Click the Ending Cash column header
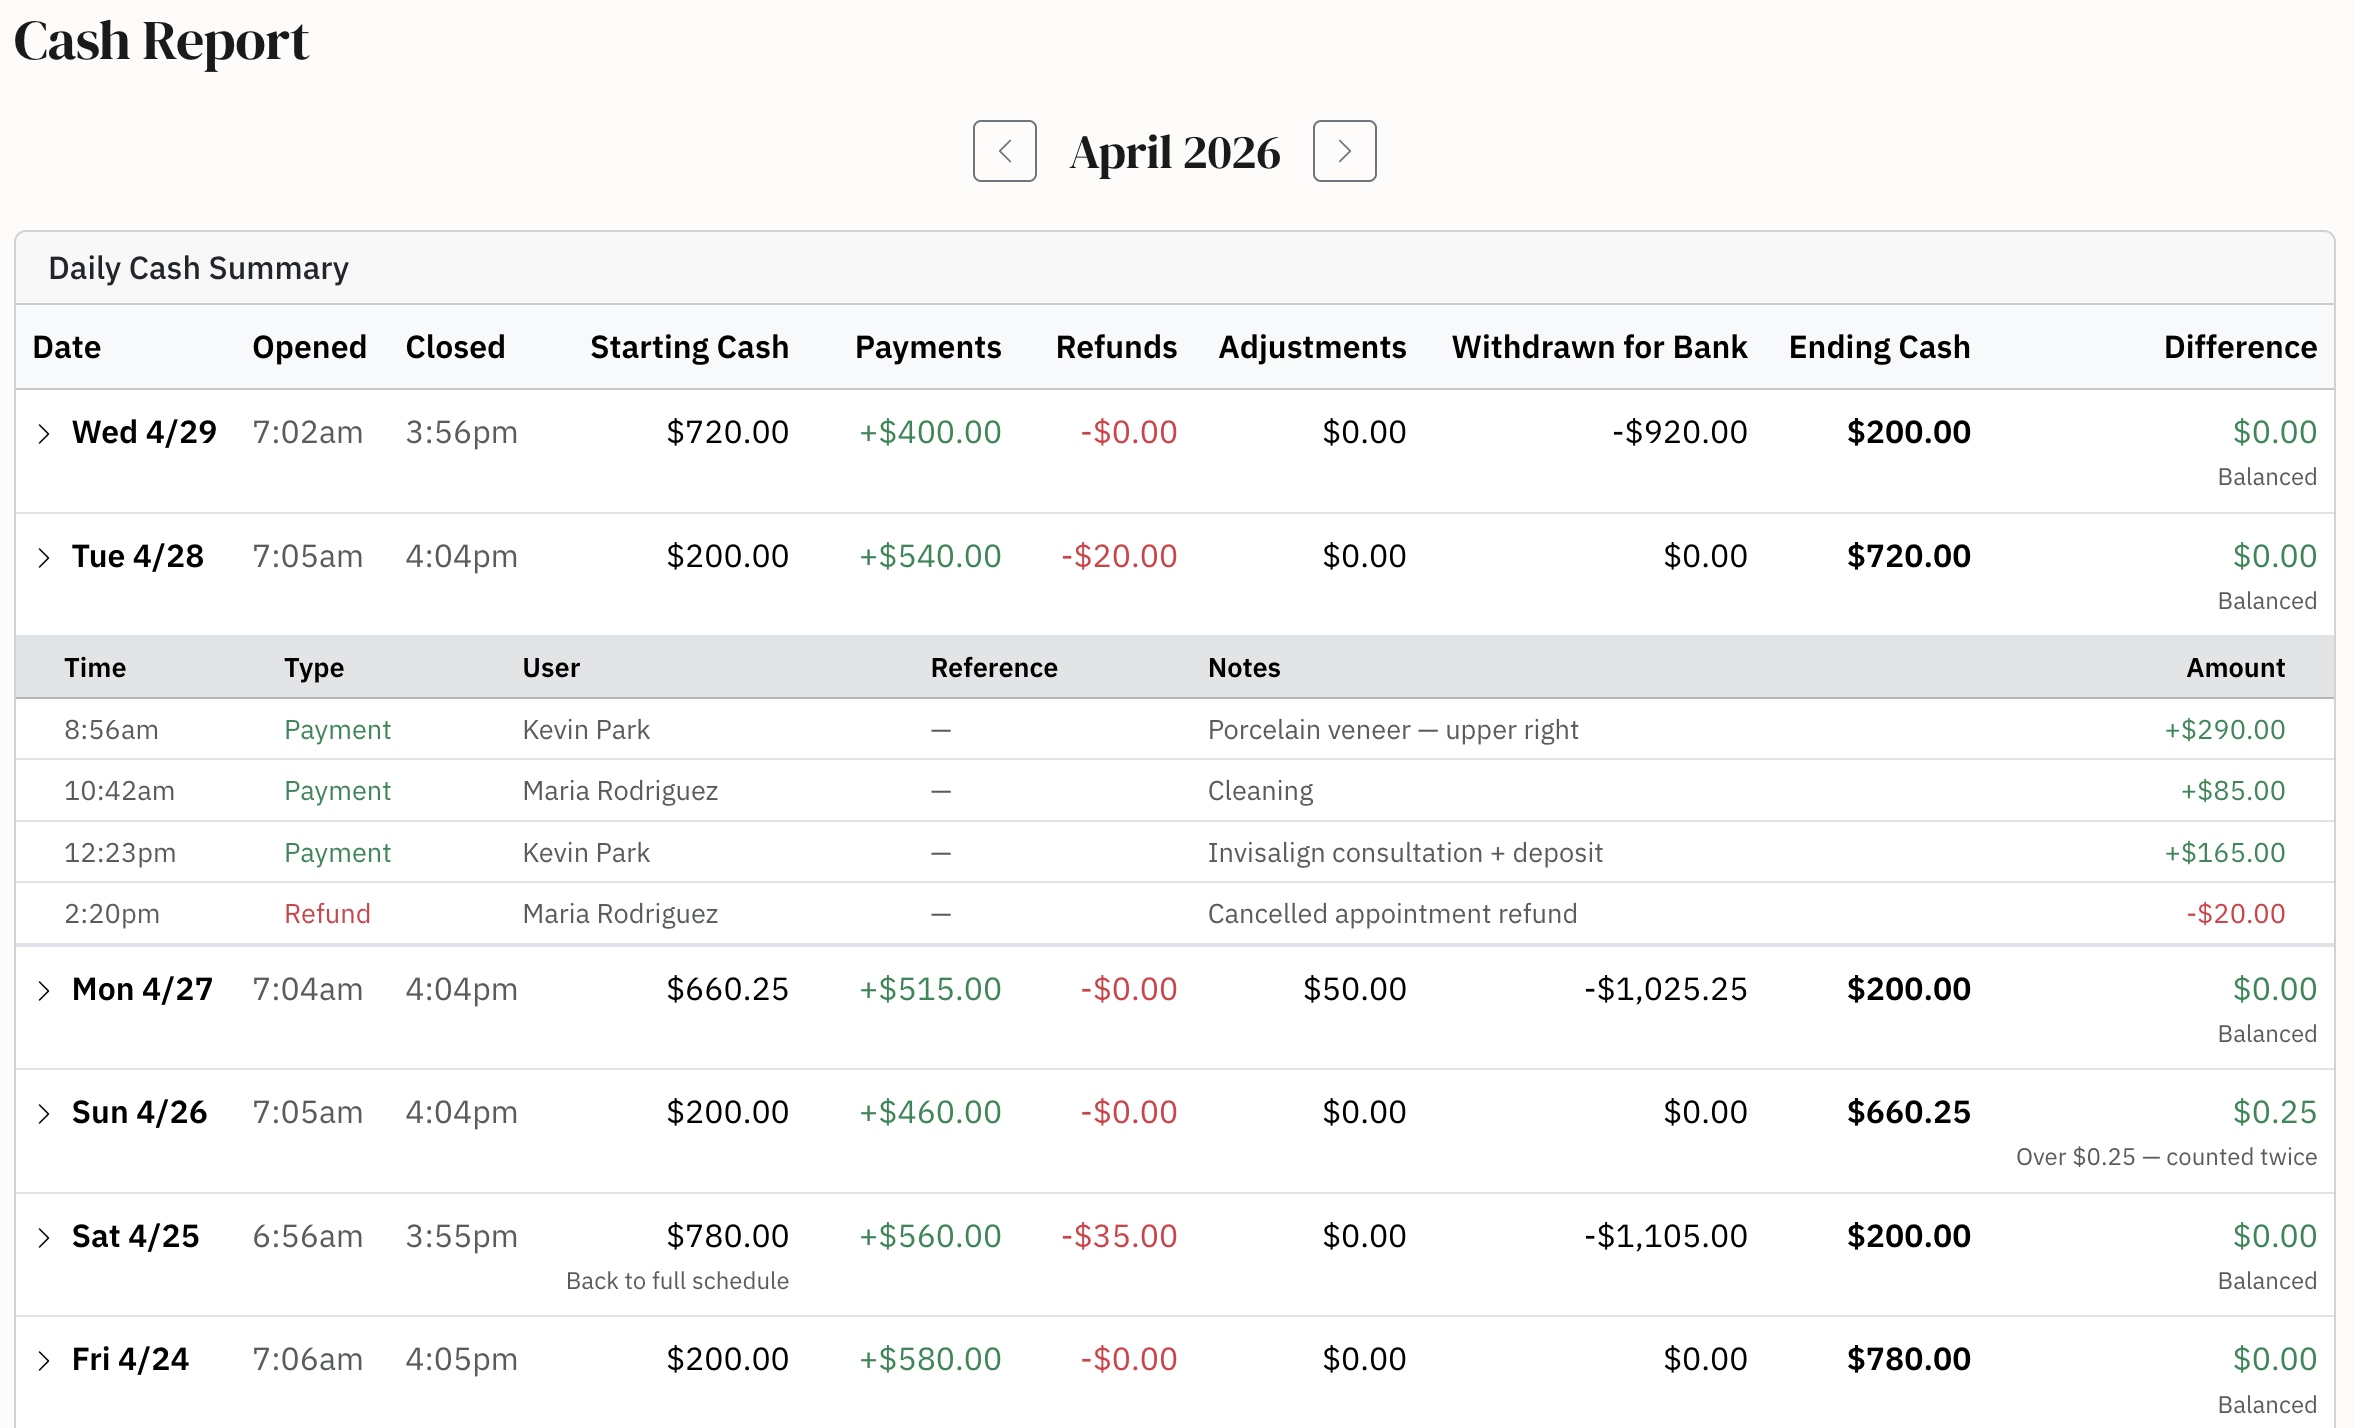2354x1428 pixels. 1879,347
